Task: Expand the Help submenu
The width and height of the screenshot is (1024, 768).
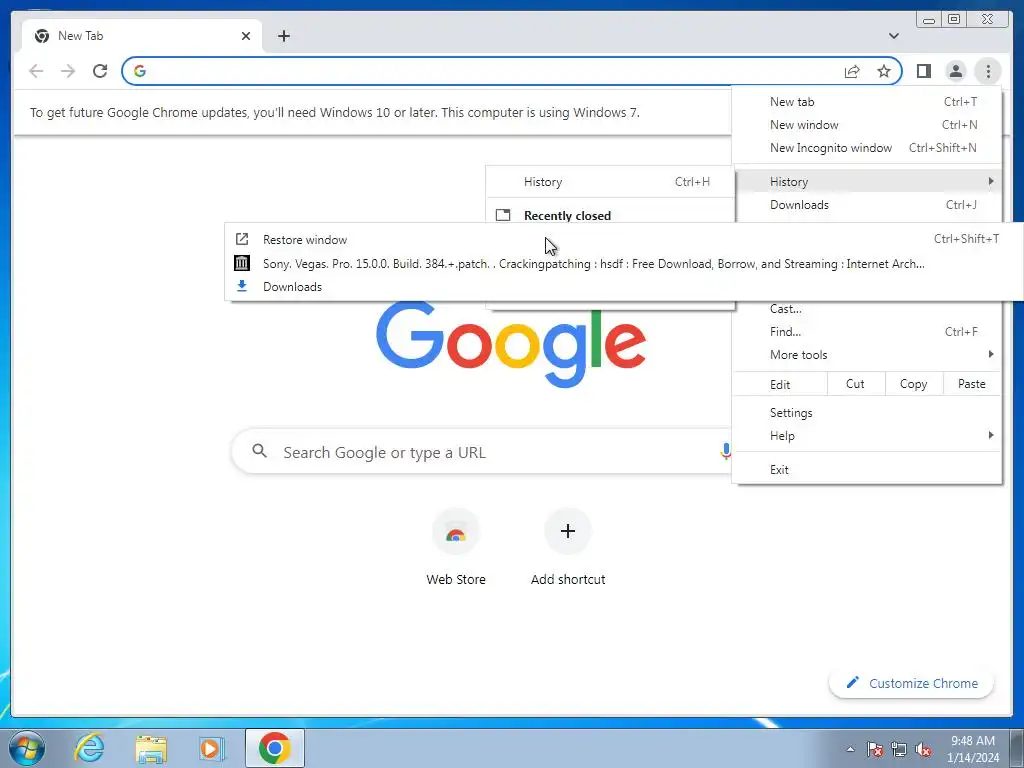Action: (x=867, y=436)
